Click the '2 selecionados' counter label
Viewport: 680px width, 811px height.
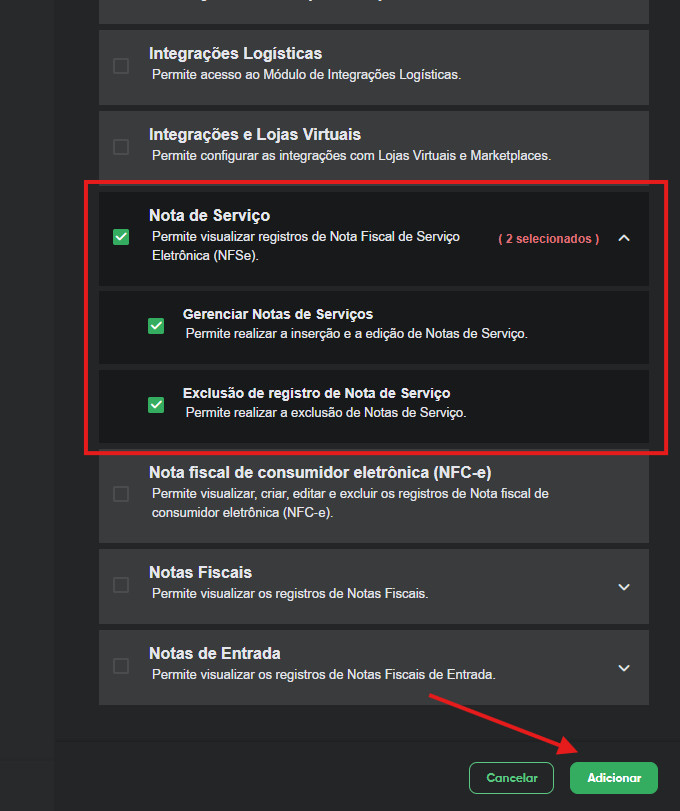pyautogui.click(x=549, y=239)
